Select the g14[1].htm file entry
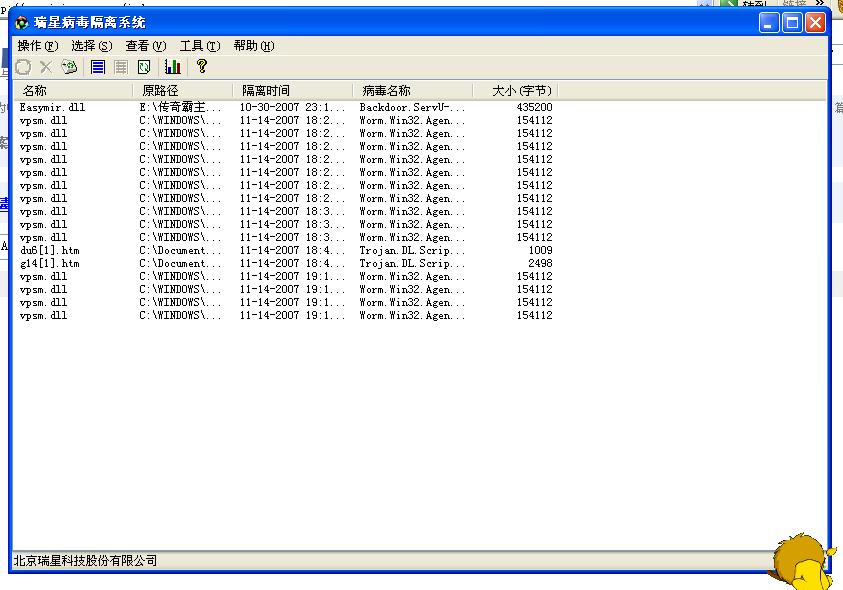The width and height of the screenshot is (843, 590). pos(49,264)
